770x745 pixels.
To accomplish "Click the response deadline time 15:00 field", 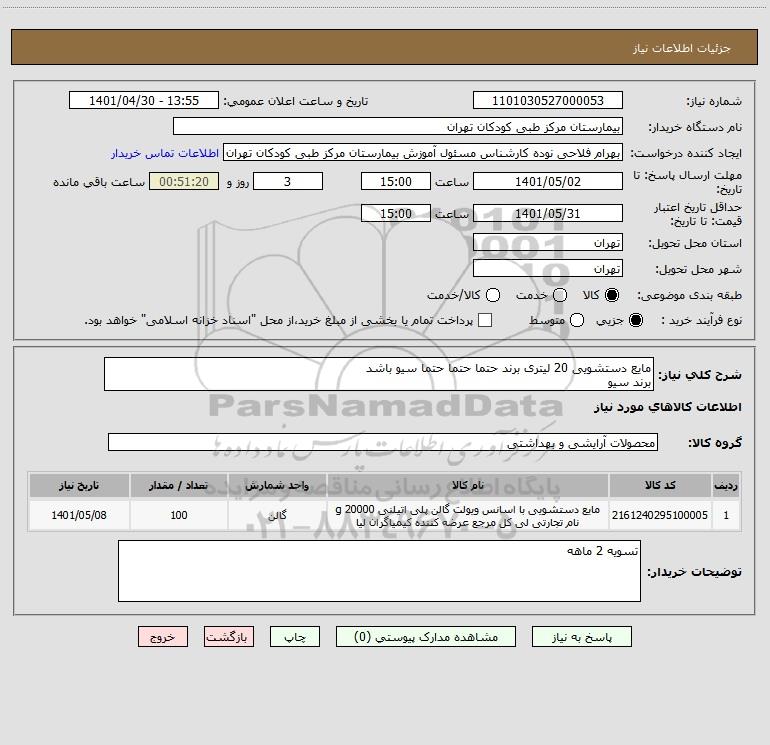I will [396, 182].
